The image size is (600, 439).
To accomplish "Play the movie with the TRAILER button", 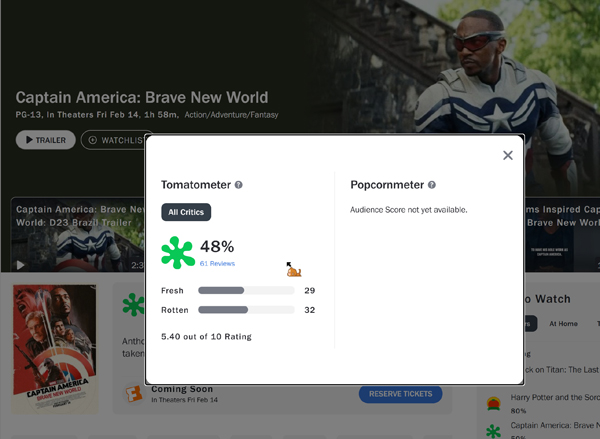I will tap(46, 140).
